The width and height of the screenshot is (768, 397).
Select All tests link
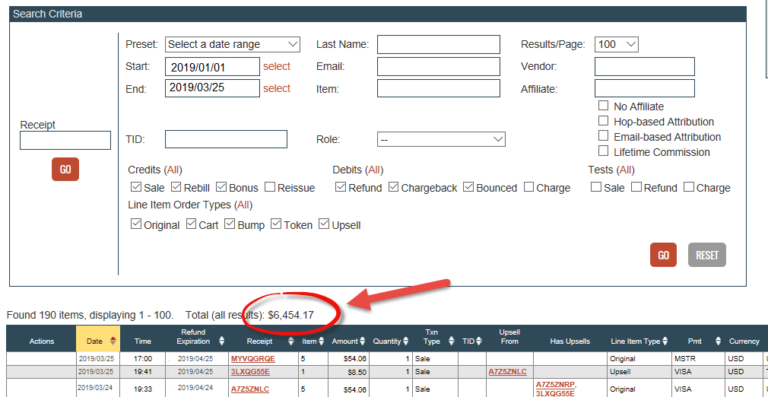coord(625,170)
